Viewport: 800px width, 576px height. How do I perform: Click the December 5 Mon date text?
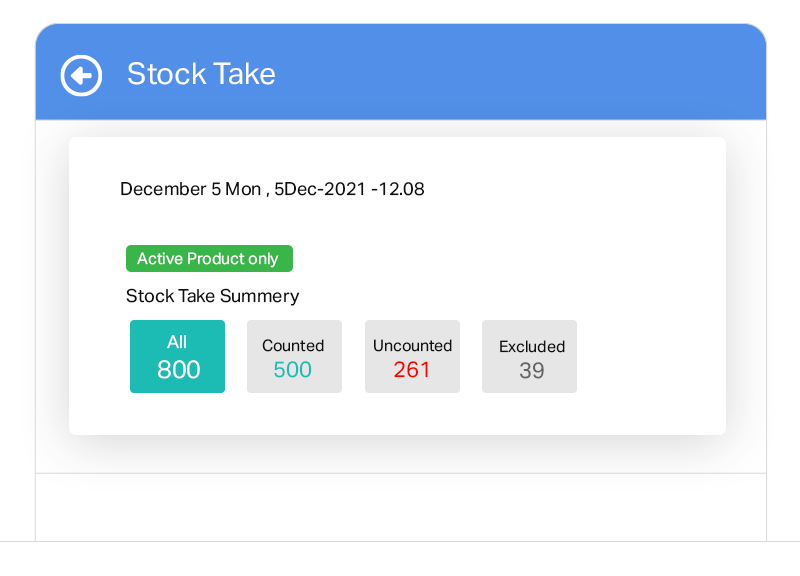point(190,189)
